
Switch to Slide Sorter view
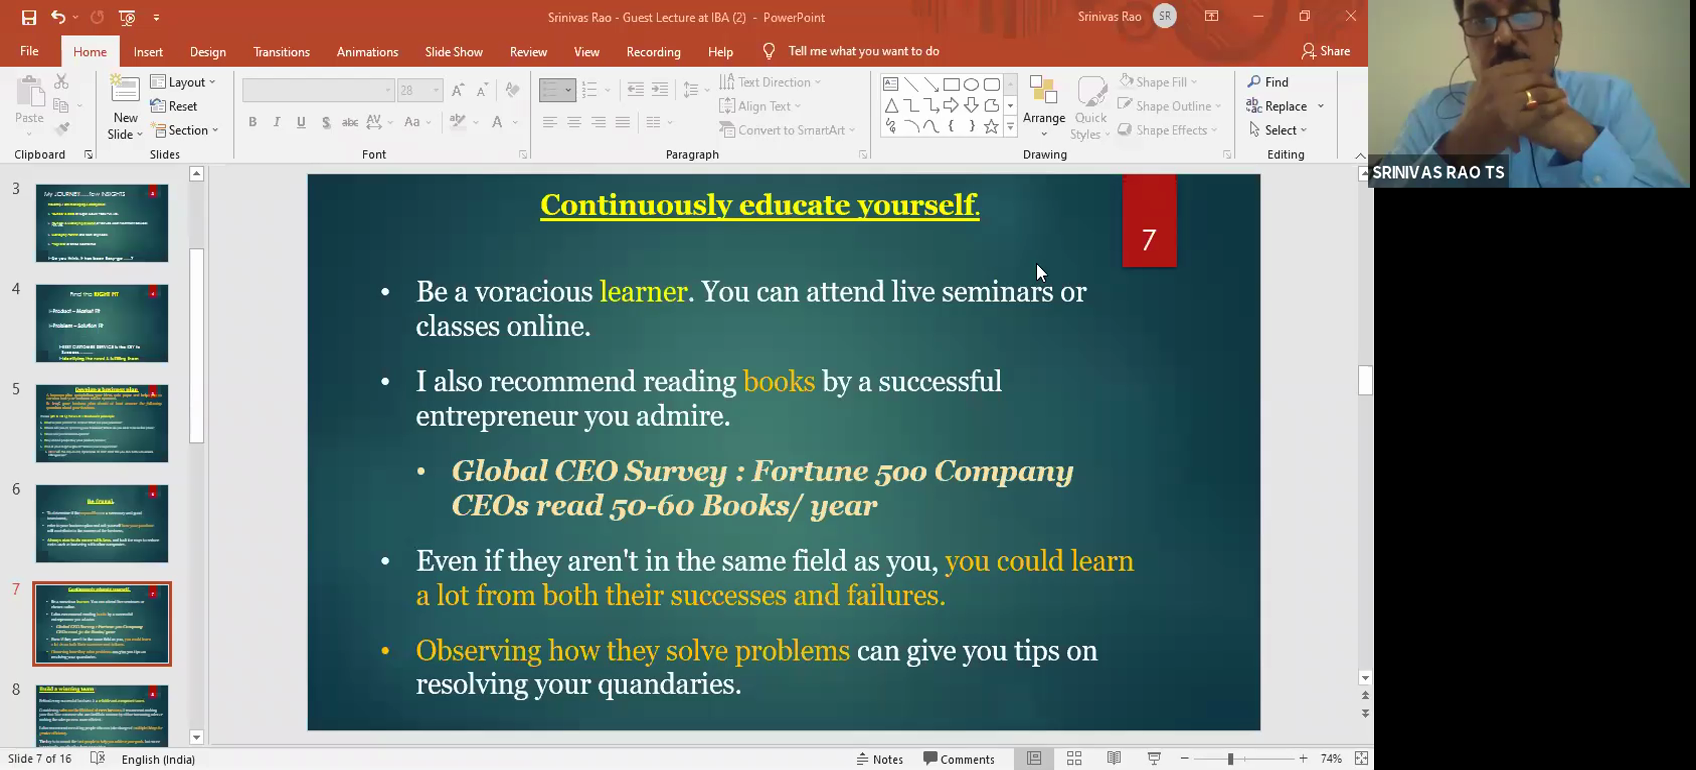[1074, 759]
